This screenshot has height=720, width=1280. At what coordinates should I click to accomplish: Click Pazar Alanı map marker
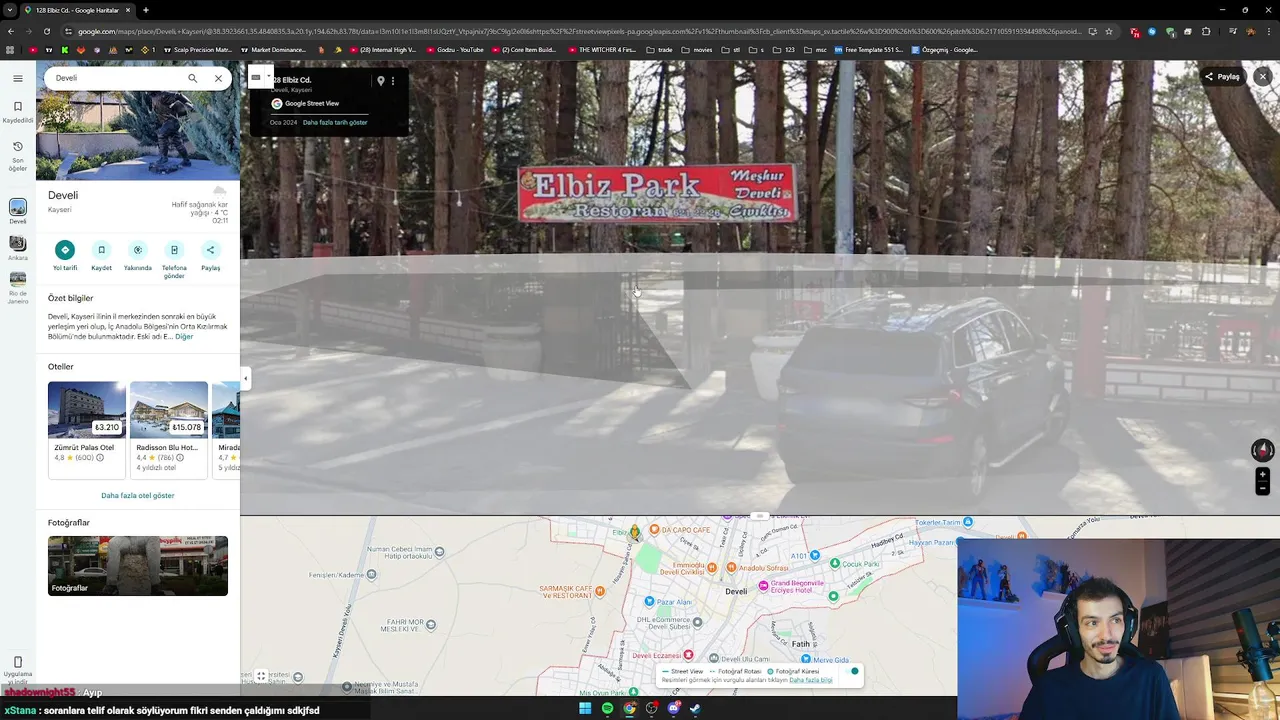coord(649,602)
